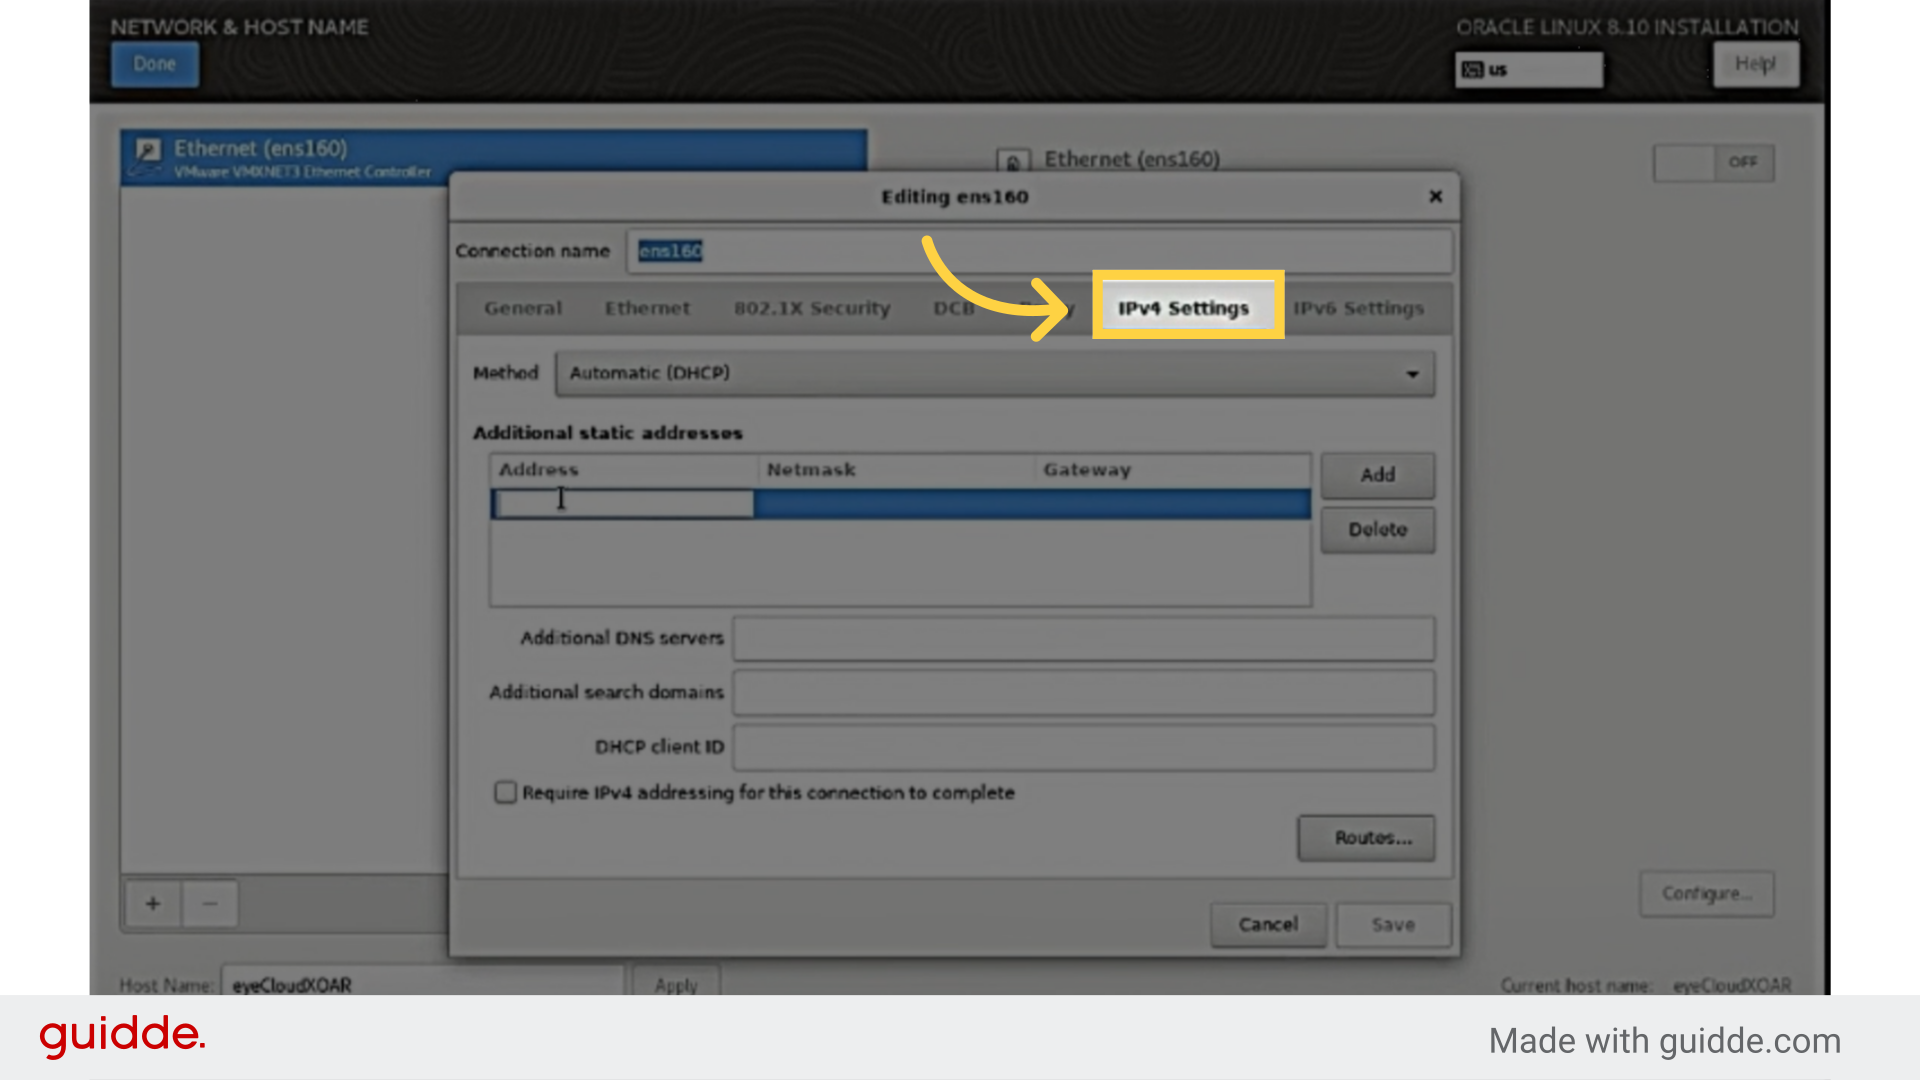The height and width of the screenshot is (1080, 1920).
Task: Click the minus icon to remove a connection
Action: pos(210,903)
